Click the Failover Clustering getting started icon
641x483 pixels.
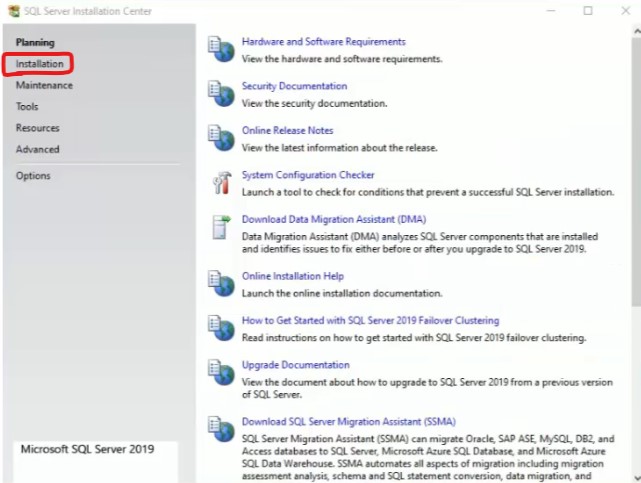pos(221,328)
